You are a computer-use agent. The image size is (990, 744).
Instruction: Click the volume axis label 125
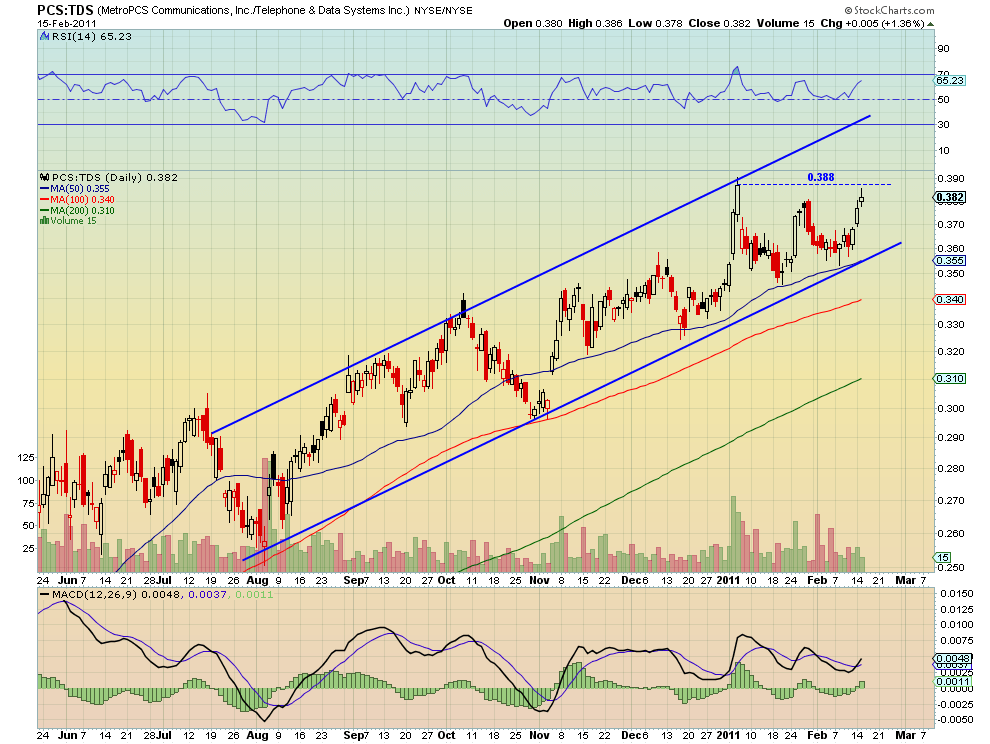[26, 457]
